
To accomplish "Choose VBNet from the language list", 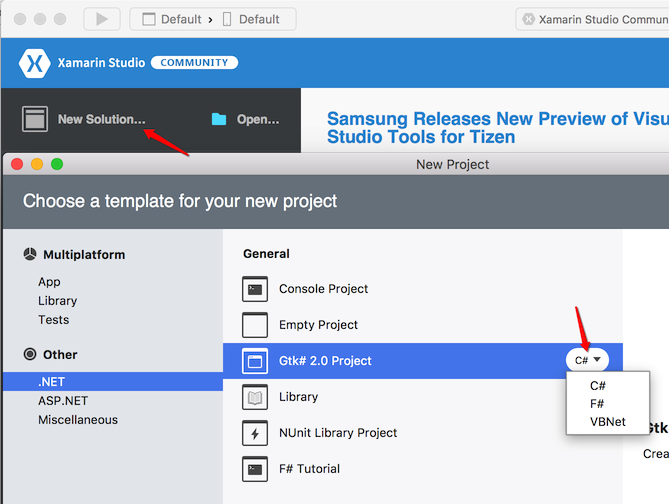I will tap(608, 422).
